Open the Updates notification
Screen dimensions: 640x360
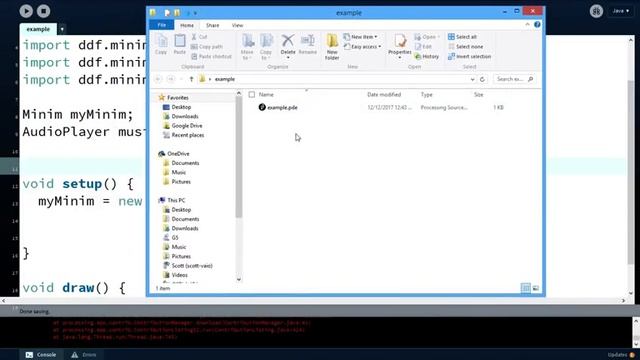point(621,355)
